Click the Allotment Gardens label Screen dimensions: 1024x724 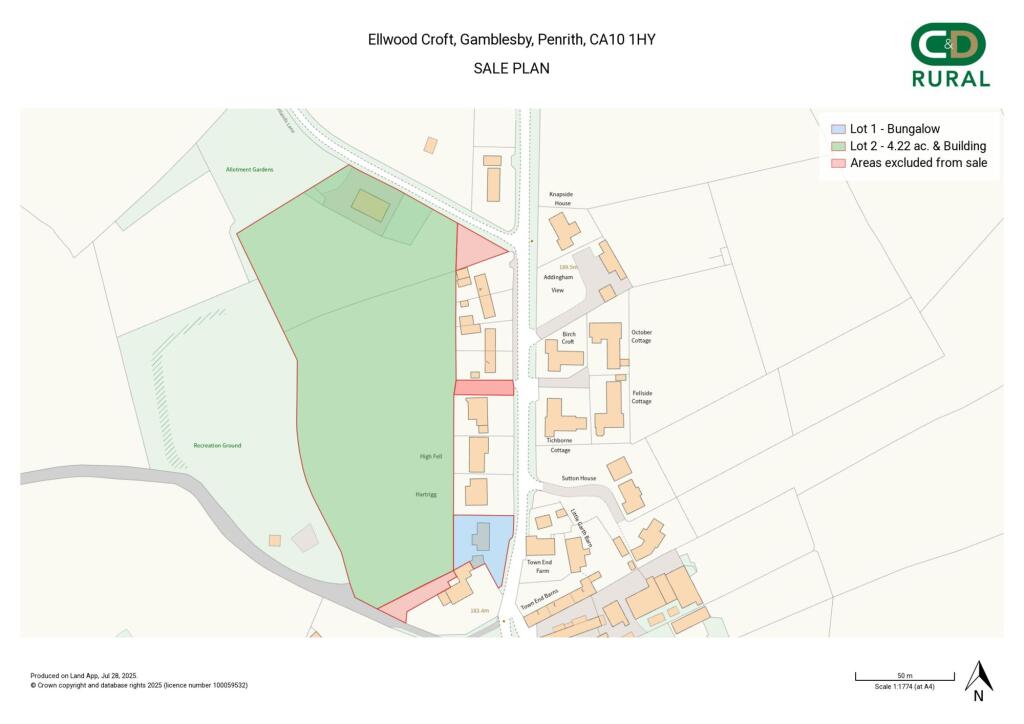pyautogui.click(x=249, y=170)
